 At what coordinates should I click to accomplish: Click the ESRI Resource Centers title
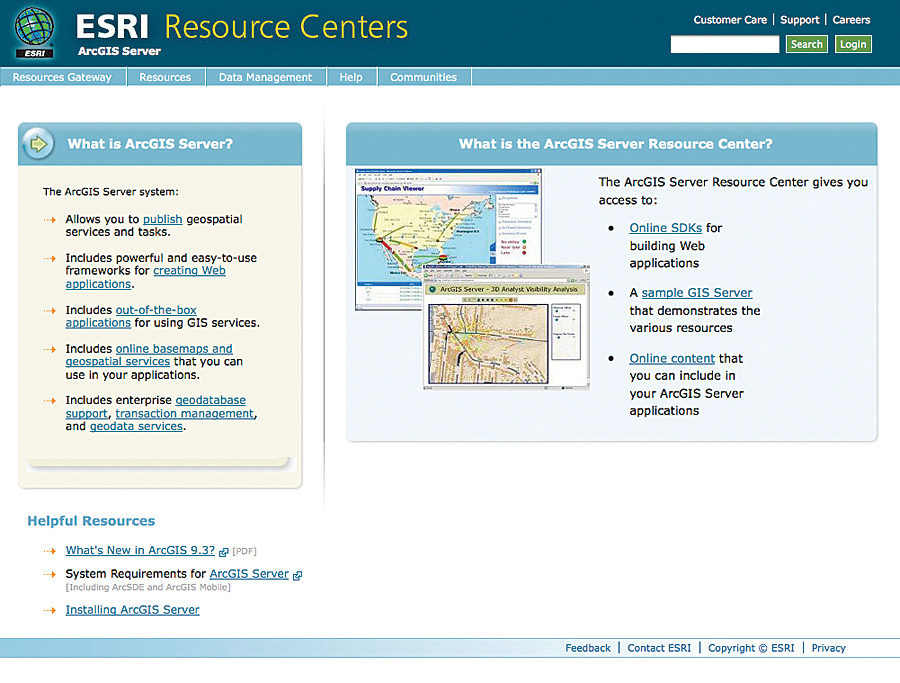tap(242, 26)
